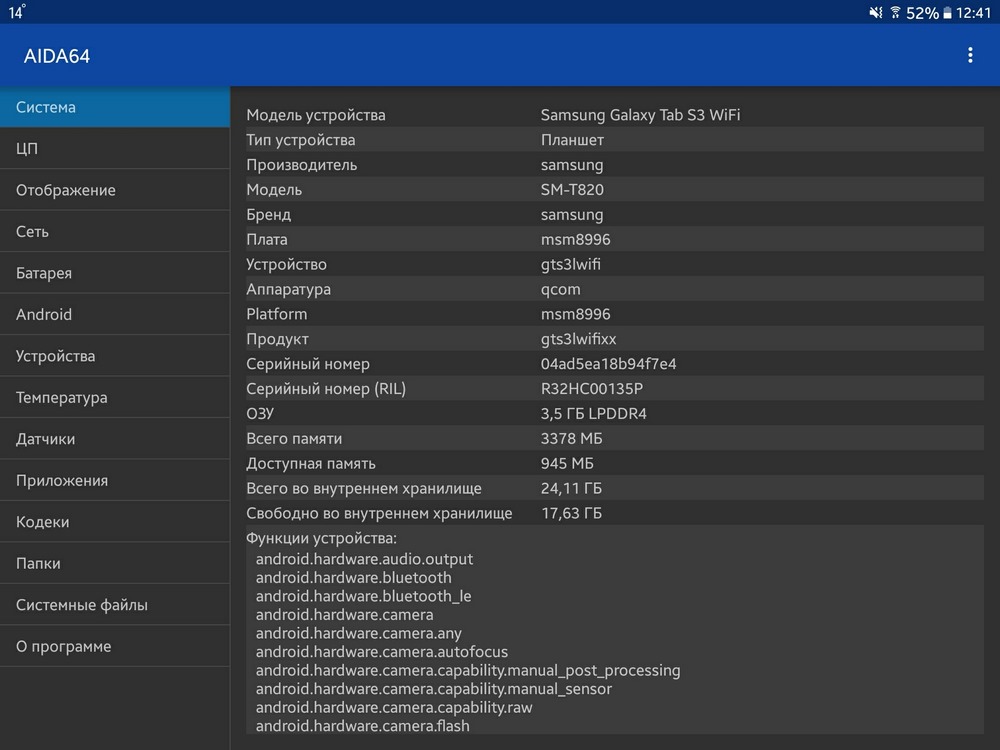Select the Бренд row label
The image size is (1000, 750).
(x=268, y=214)
